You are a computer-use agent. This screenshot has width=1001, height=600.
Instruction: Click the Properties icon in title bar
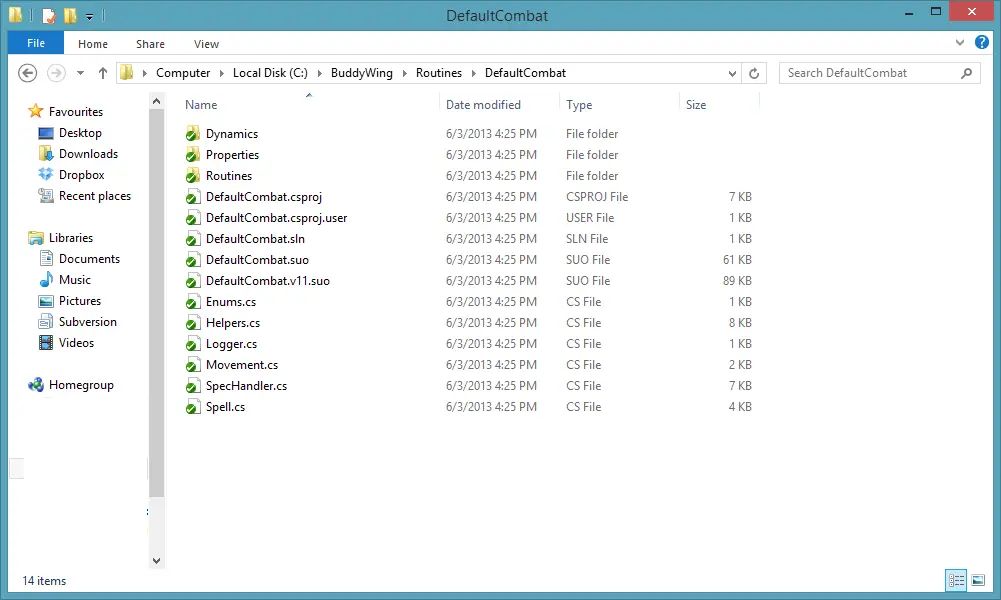click(x=48, y=16)
